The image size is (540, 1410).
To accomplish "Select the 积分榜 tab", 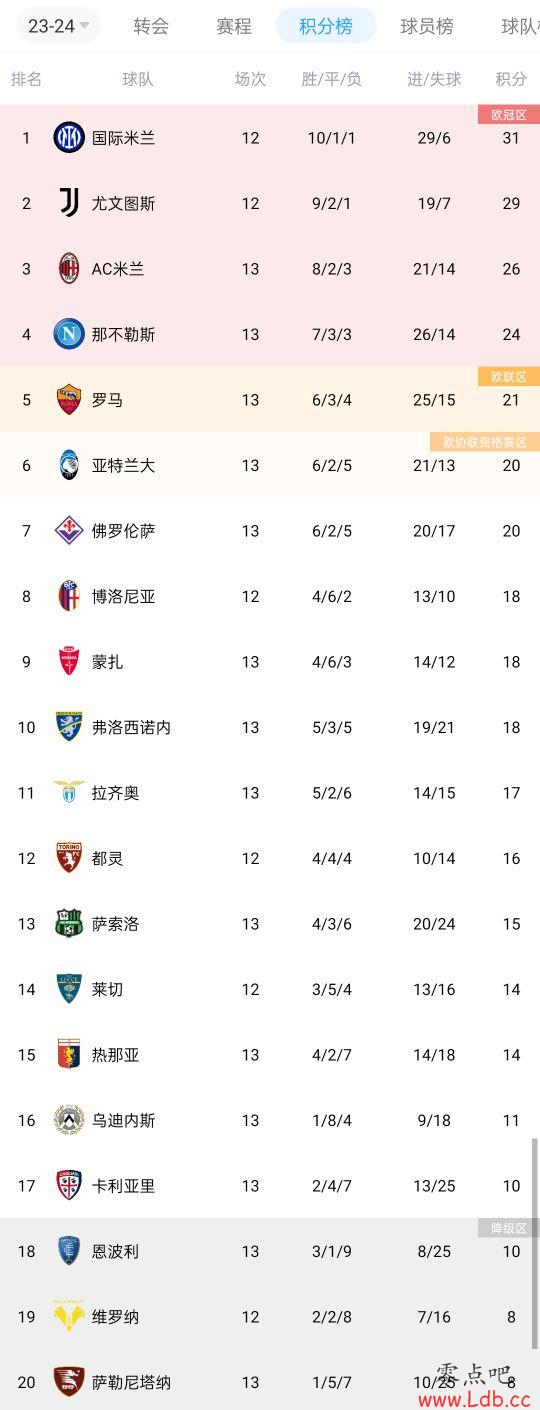I will (326, 26).
